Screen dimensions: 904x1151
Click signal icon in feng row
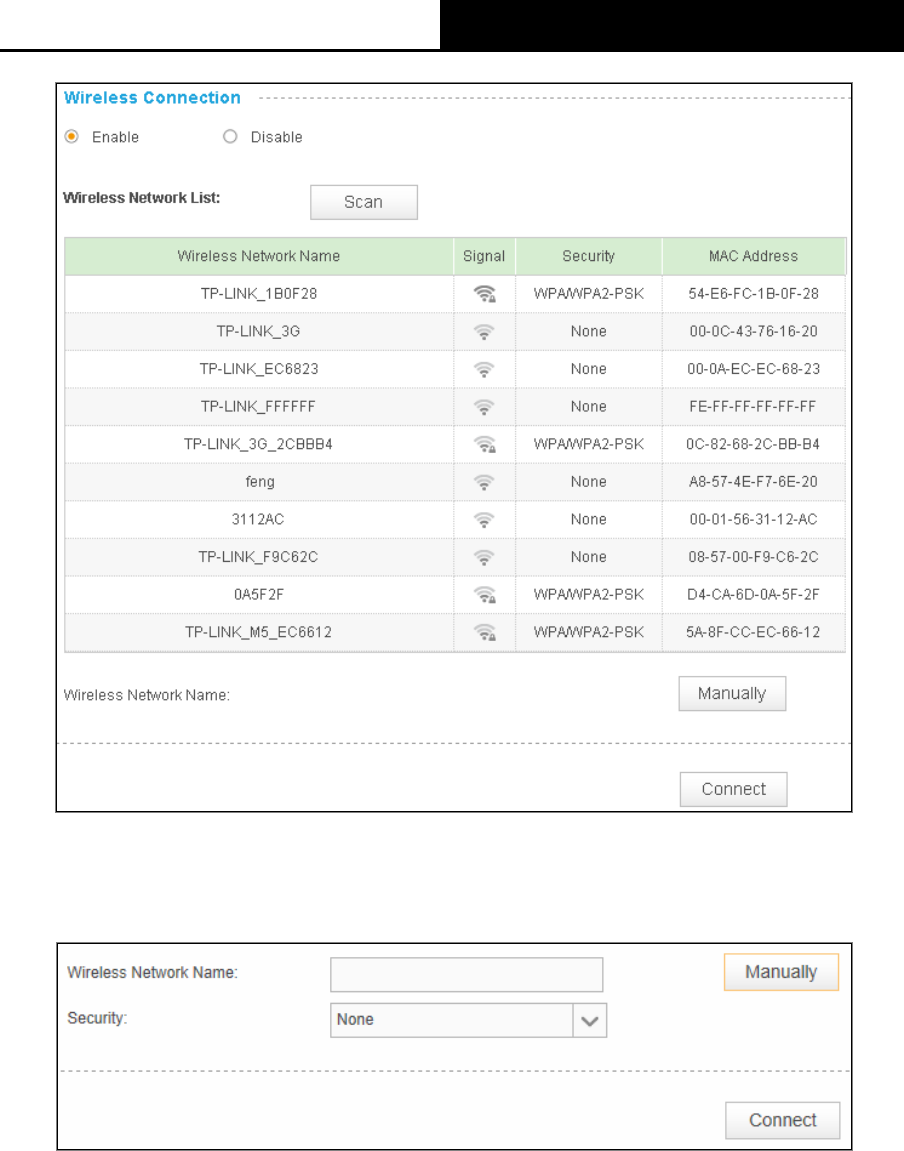click(484, 482)
